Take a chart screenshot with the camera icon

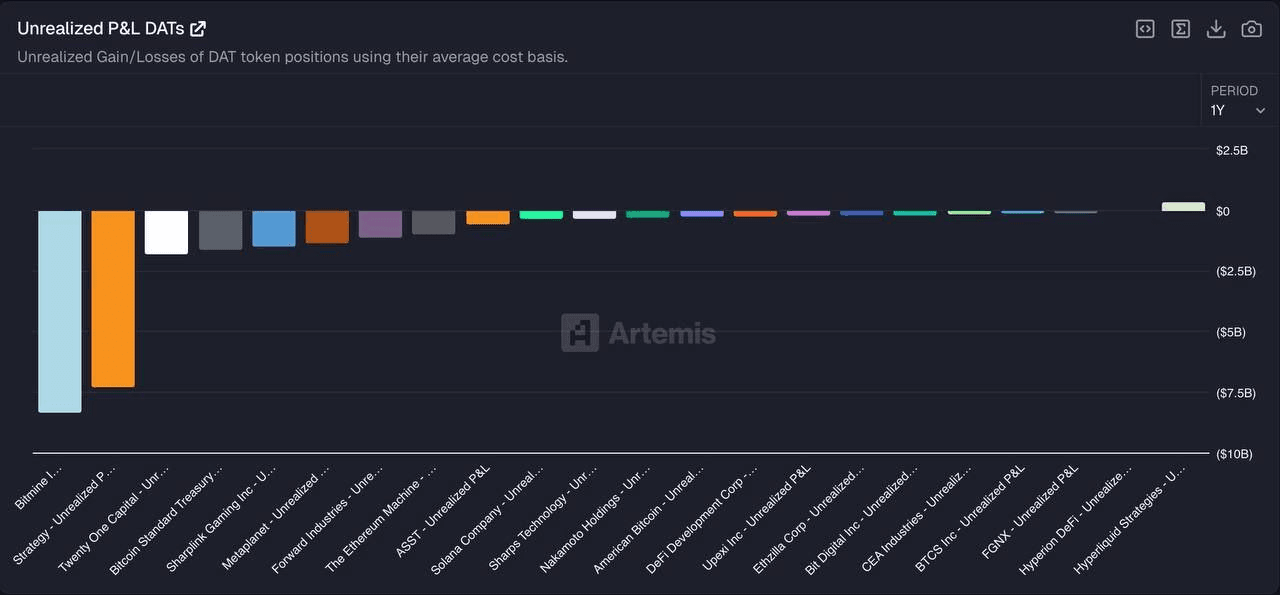[1251, 29]
